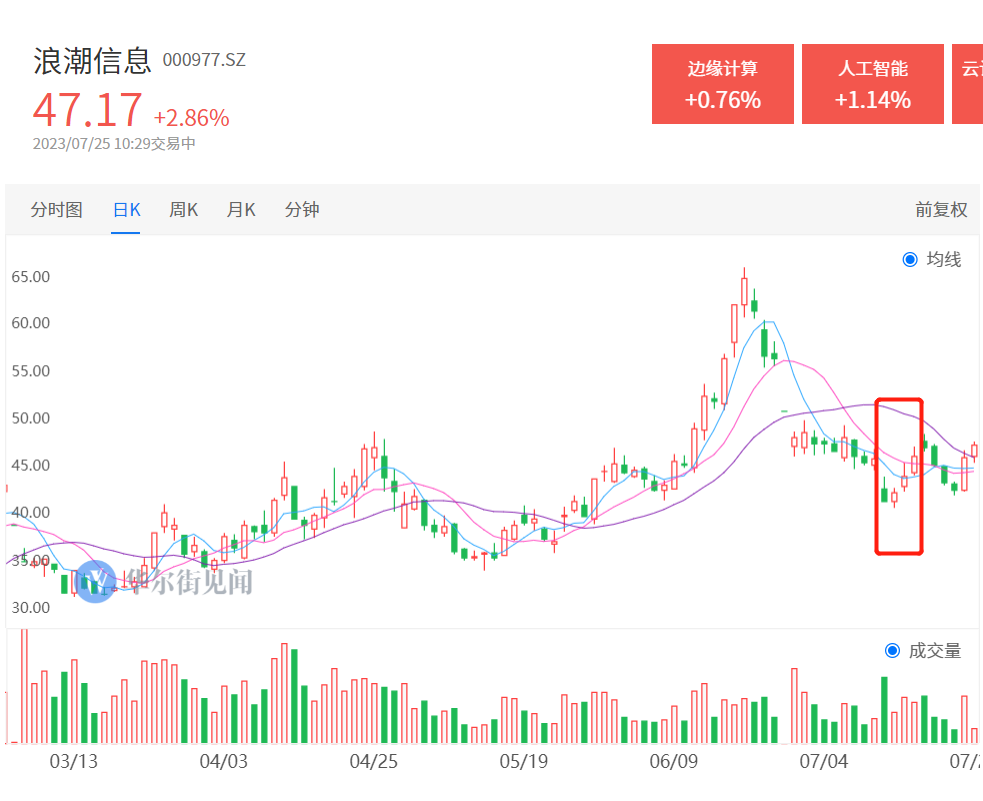
Task: Click the timestamp 2023/07/25 10:29交易中
Action: coord(114,144)
